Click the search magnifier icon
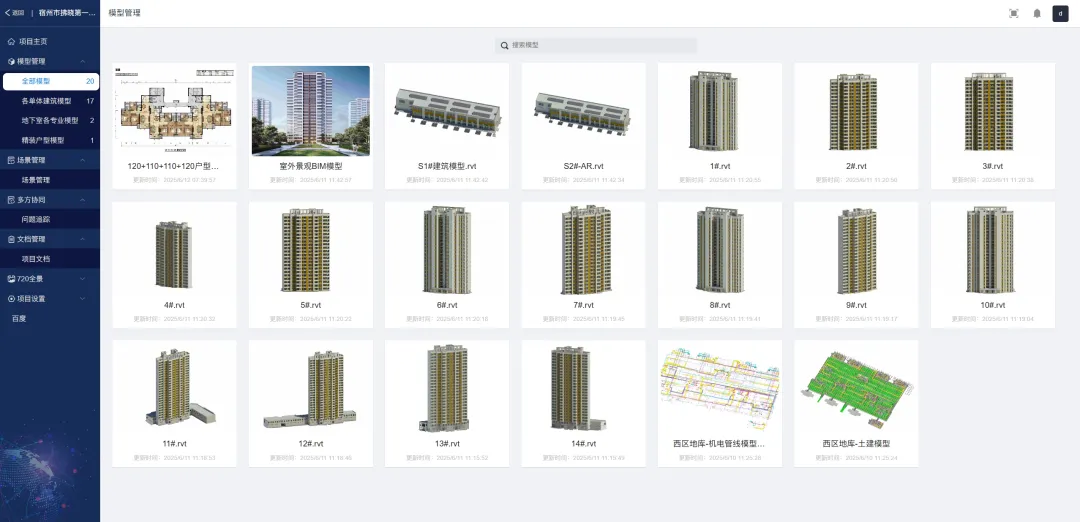 point(505,46)
